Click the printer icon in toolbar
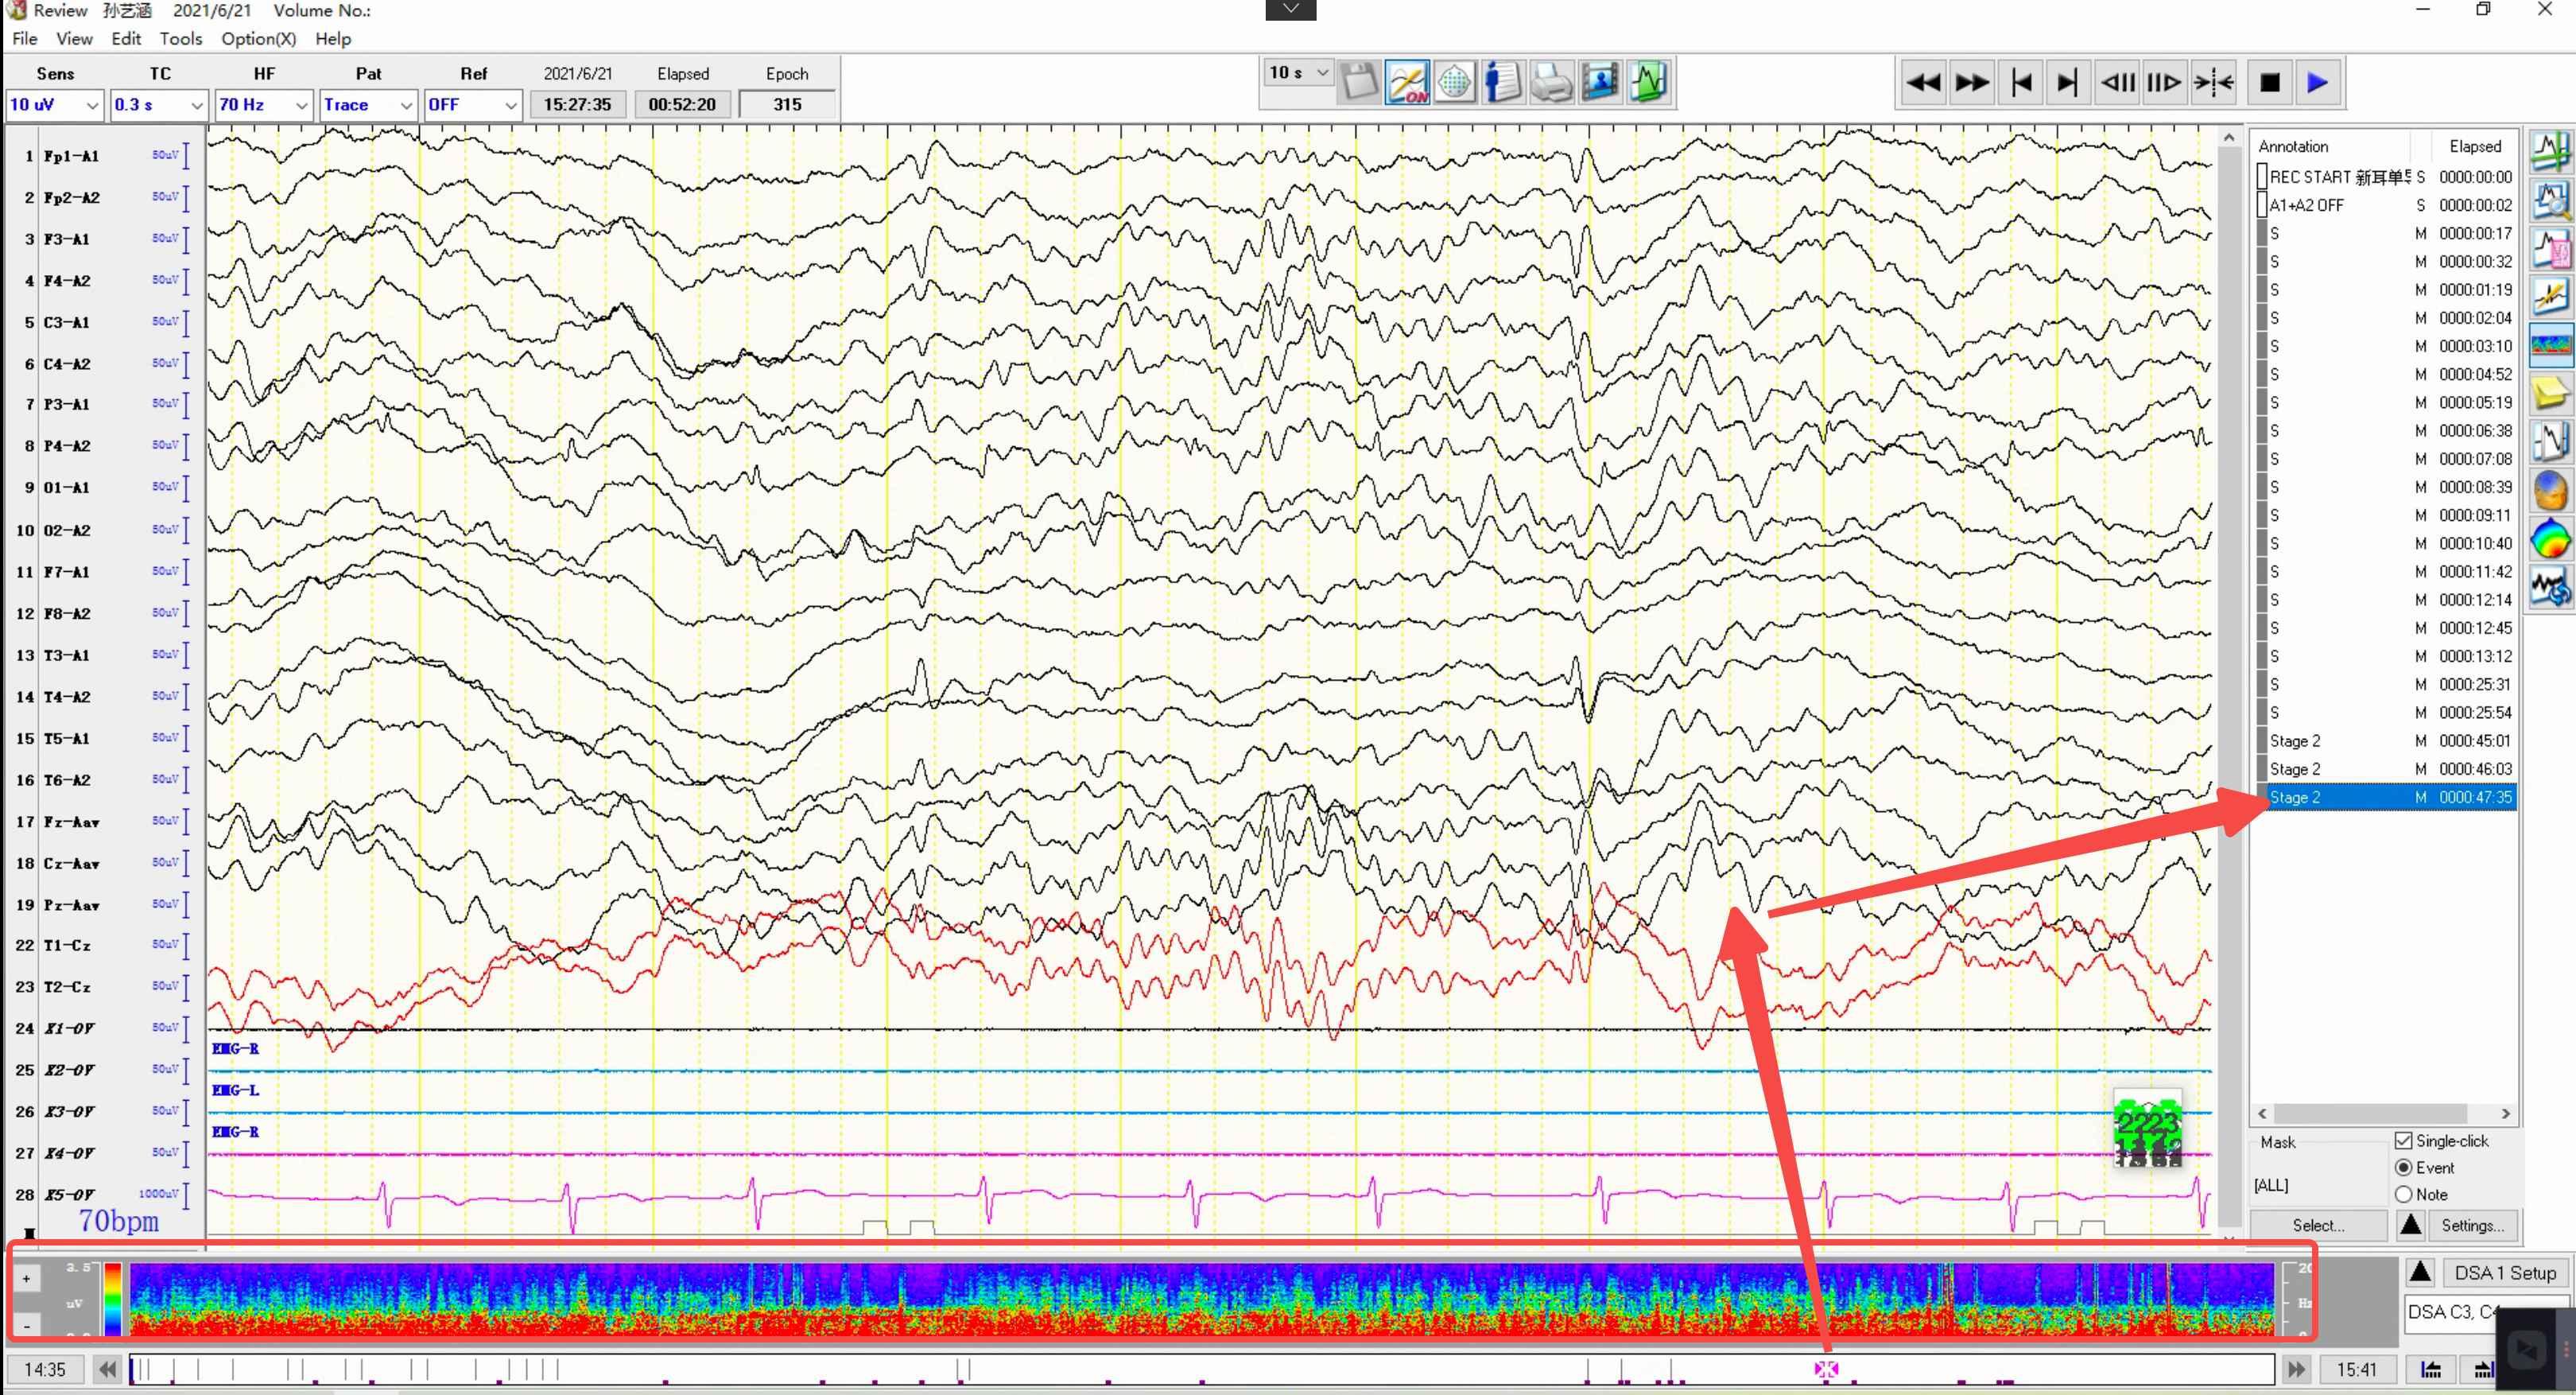Image resolution: width=2576 pixels, height=1395 pixels. pyautogui.click(x=1551, y=83)
